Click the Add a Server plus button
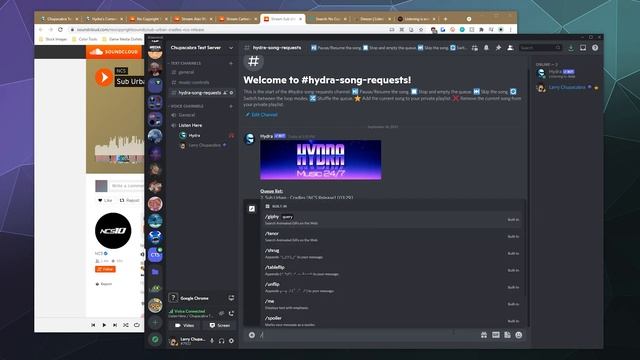The height and width of the screenshot is (360, 640). tap(155, 322)
